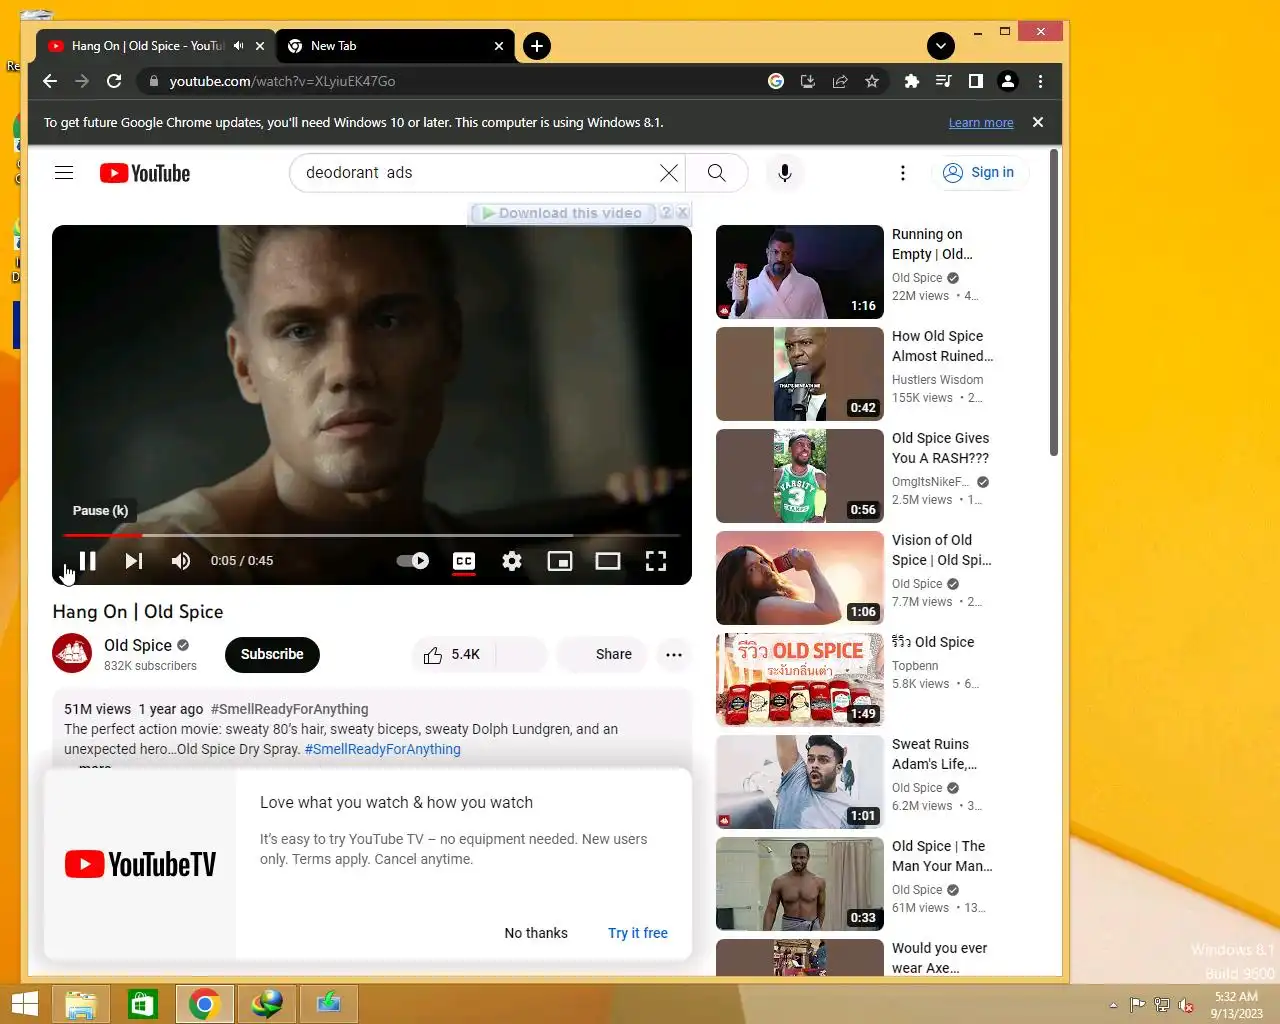1280x1024 pixels.
Task: Click Download this video bar
Action: point(563,213)
